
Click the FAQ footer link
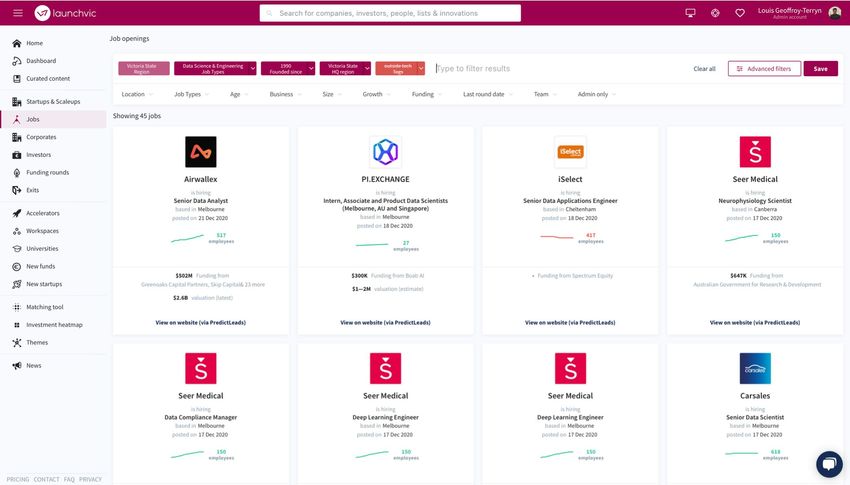69,480
